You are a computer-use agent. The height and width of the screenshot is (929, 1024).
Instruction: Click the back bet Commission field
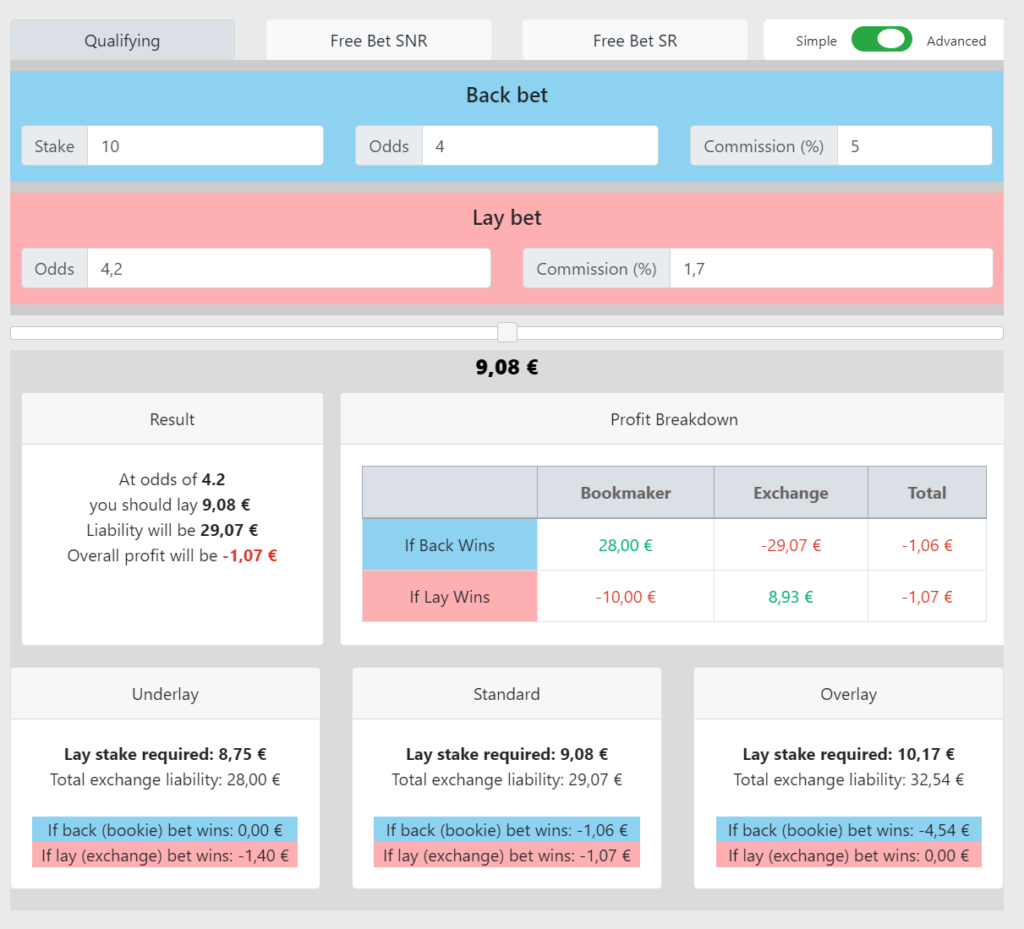click(x=914, y=145)
